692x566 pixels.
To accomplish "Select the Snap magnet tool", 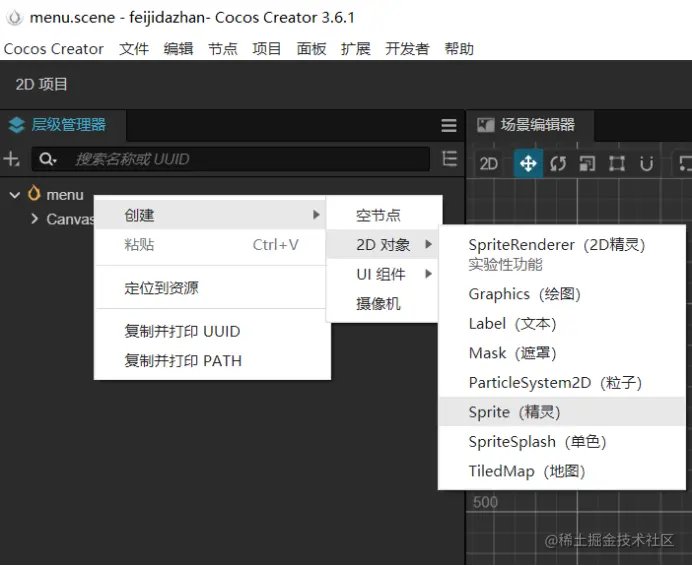I will [x=647, y=164].
